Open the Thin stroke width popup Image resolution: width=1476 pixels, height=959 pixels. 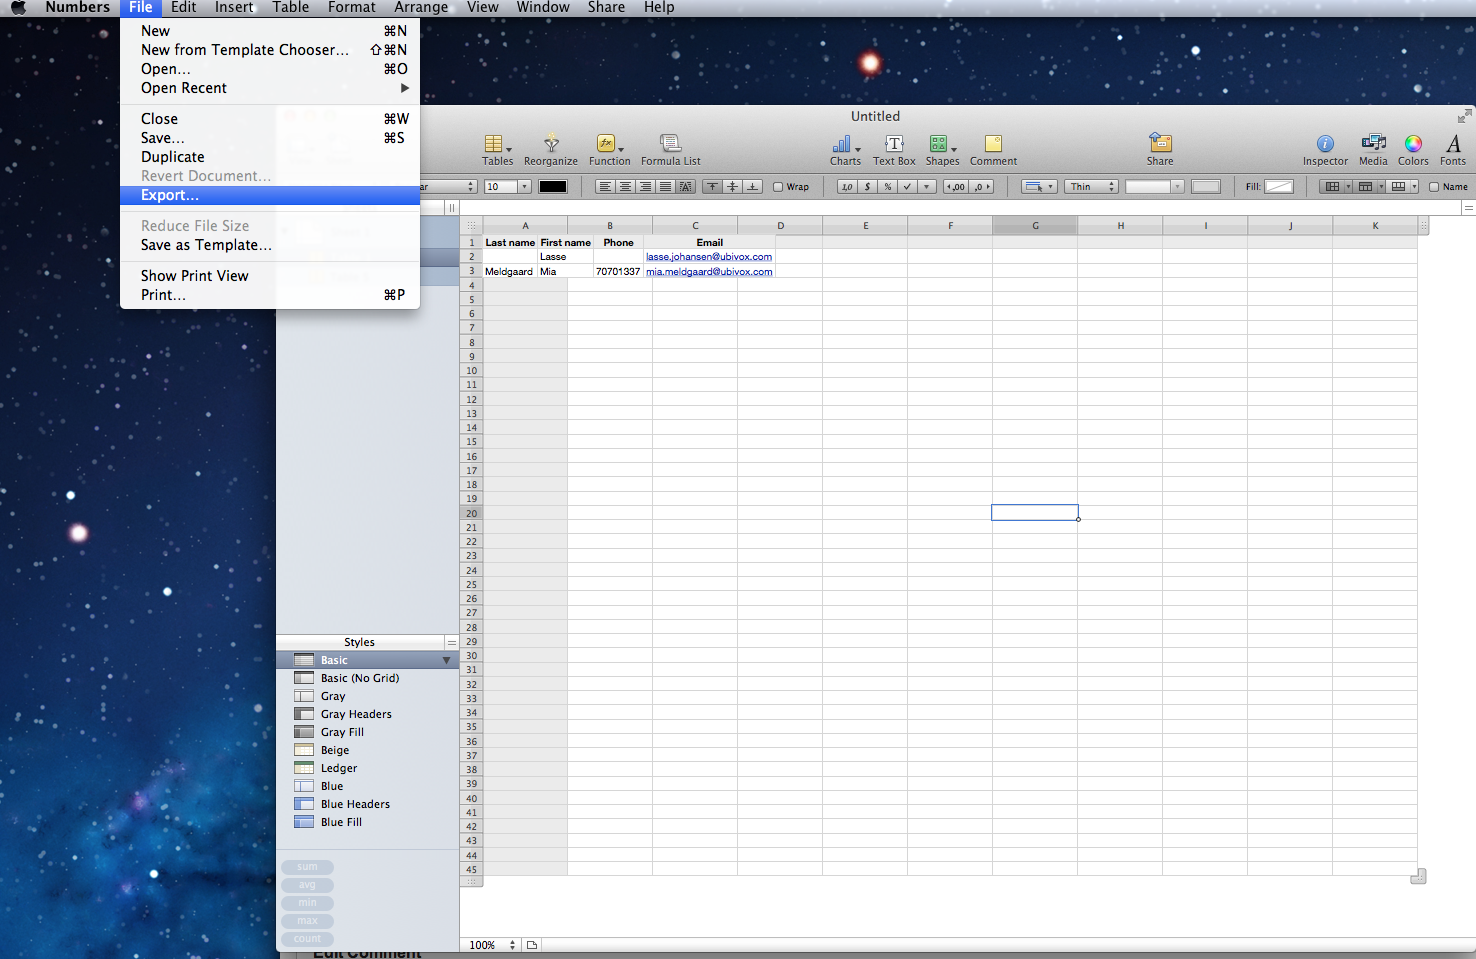(1090, 187)
